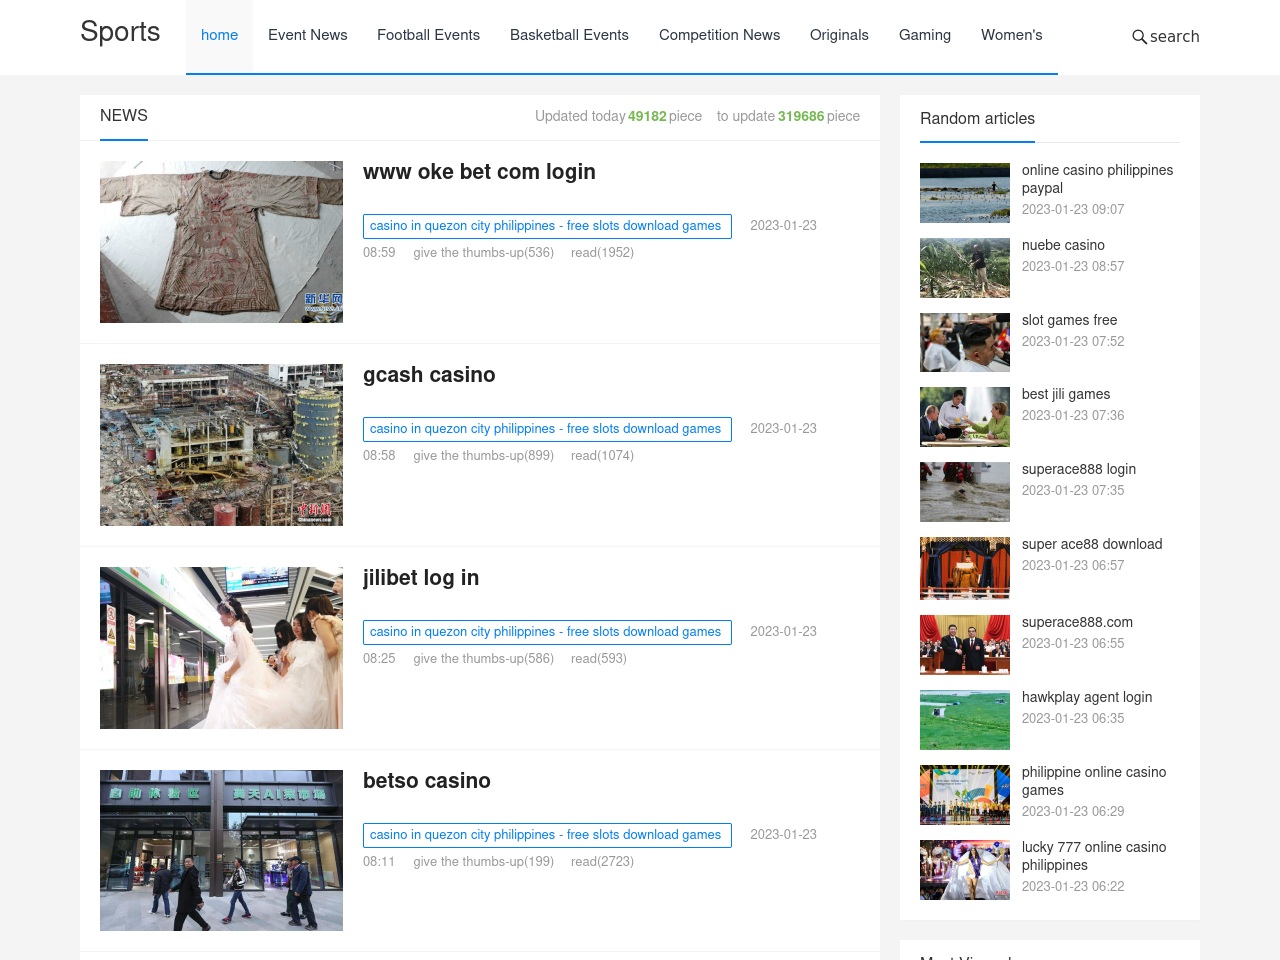Click time '08:11' on betso casino article
The width and height of the screenshot is (1280, 960).
[379, 862]
